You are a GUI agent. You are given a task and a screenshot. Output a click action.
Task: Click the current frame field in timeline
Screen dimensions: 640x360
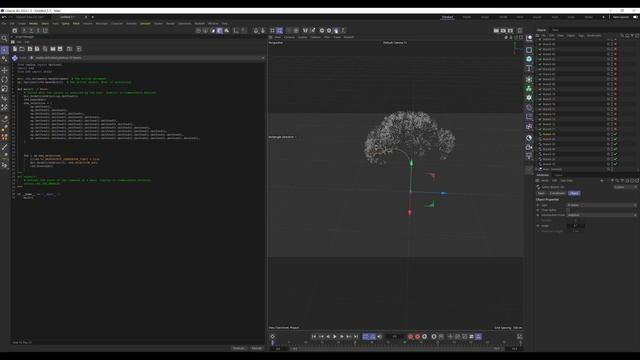(x=394, y=337)
